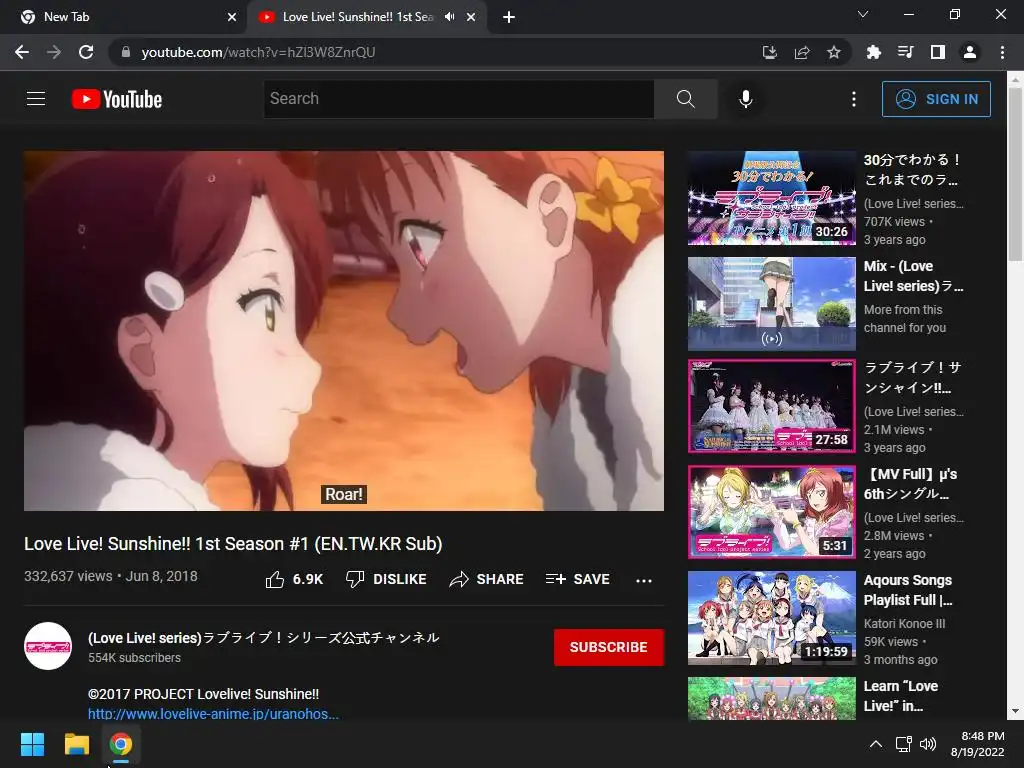Image resolution: width=1024 pixels, height=768 pixels.
Task: Open the 27:58 live concert thumbnail
Action: tap(771, 406)
